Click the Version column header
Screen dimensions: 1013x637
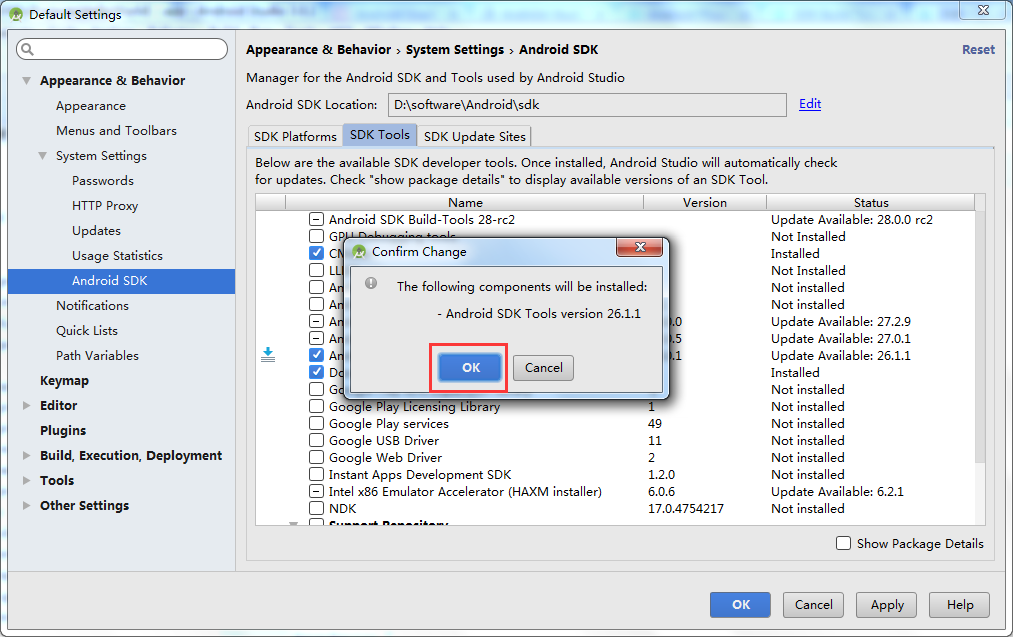tap(705, 202)
